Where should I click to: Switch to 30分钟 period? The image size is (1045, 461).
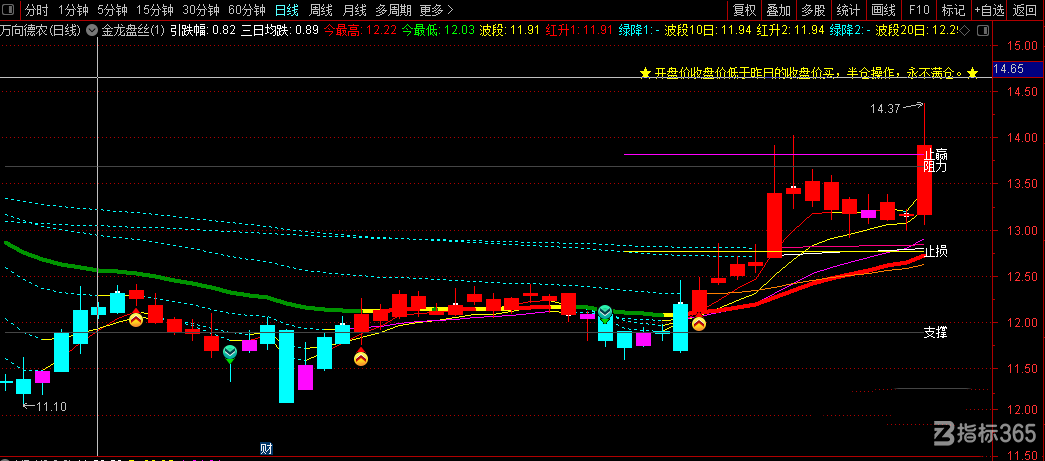(x=201, y=10)
